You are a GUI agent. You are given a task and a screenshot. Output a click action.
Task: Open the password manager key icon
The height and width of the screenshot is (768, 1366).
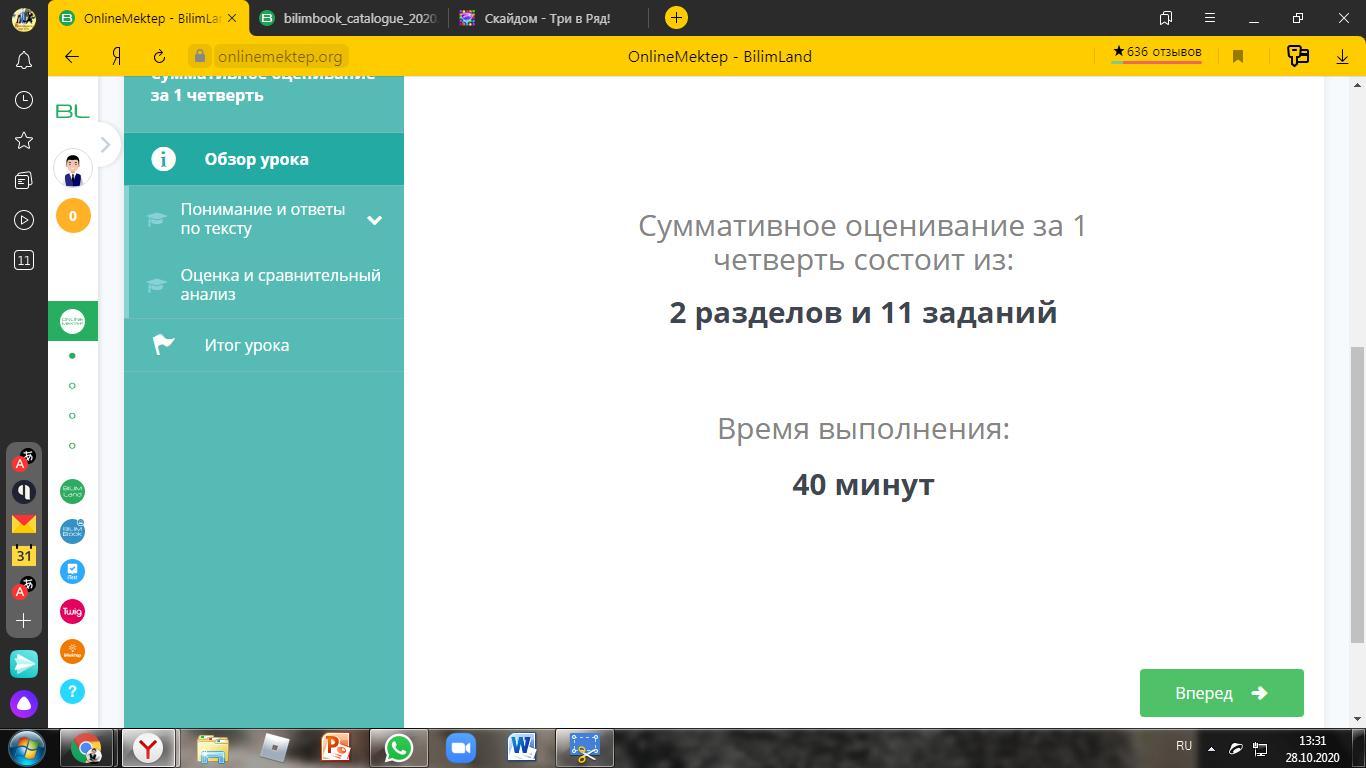pyautogui.click(x=1297, y=56)
